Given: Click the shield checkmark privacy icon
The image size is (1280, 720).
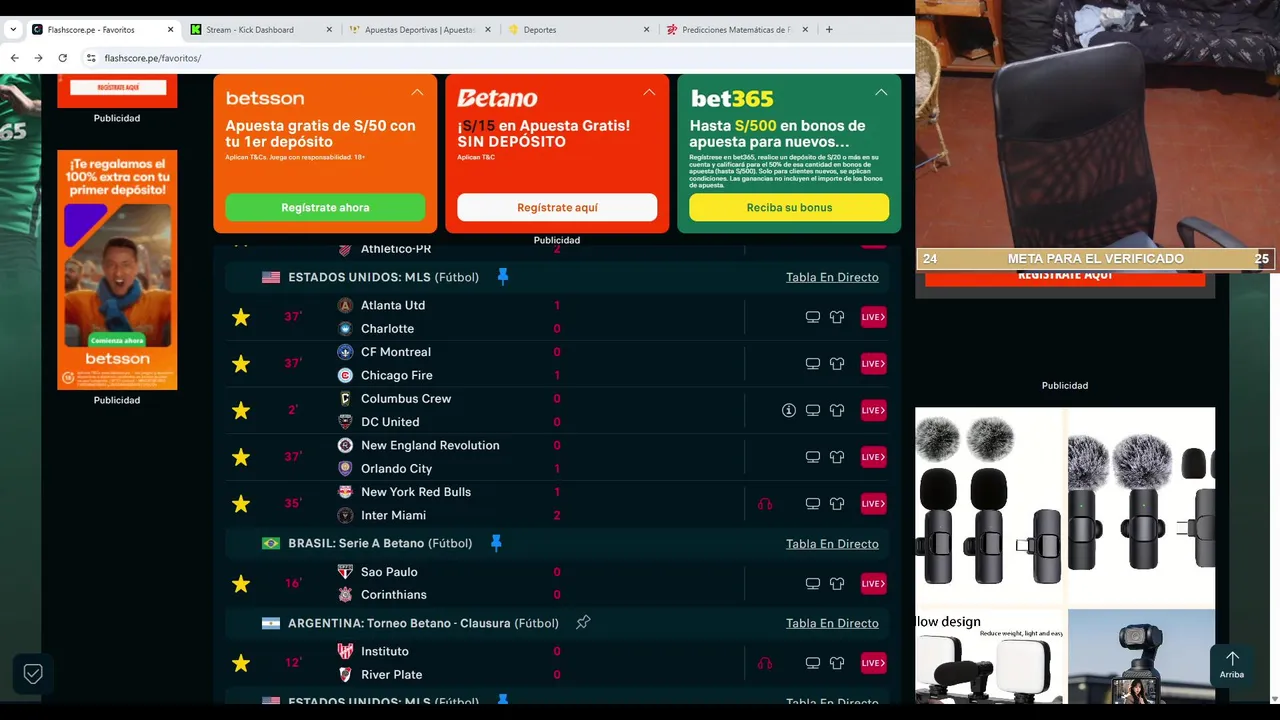Looking at the screenshot, I should (33, 674).
